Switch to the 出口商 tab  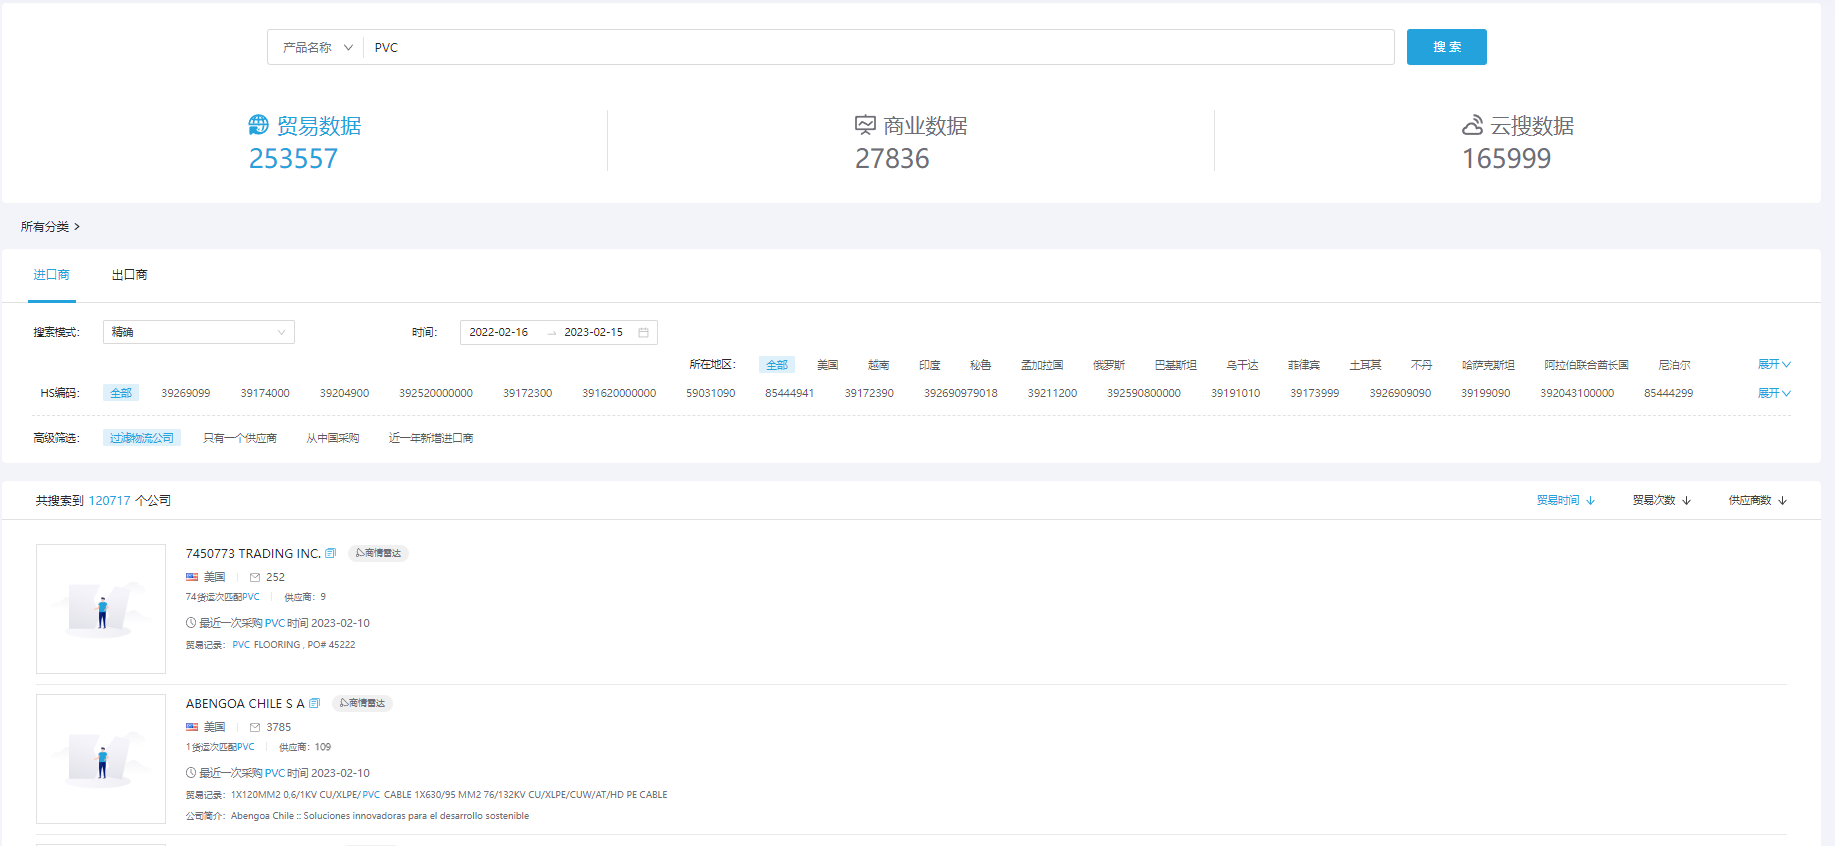point(129,275)
